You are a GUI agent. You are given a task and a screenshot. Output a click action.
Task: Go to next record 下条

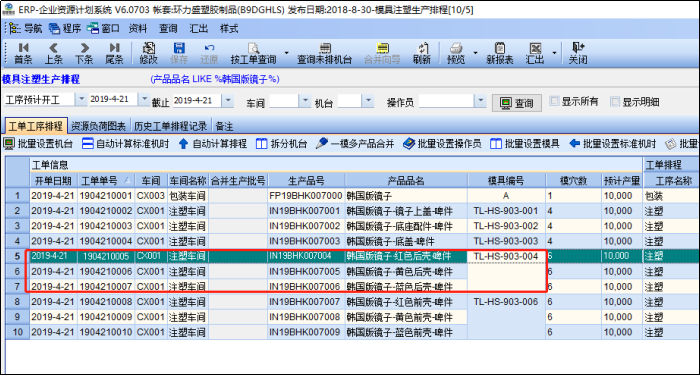point(84,53)
